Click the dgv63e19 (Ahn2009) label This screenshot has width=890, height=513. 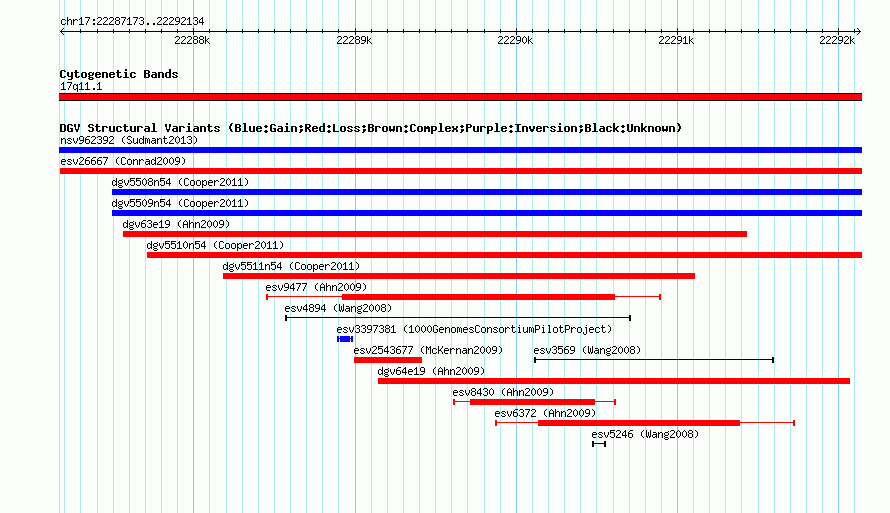176,224
